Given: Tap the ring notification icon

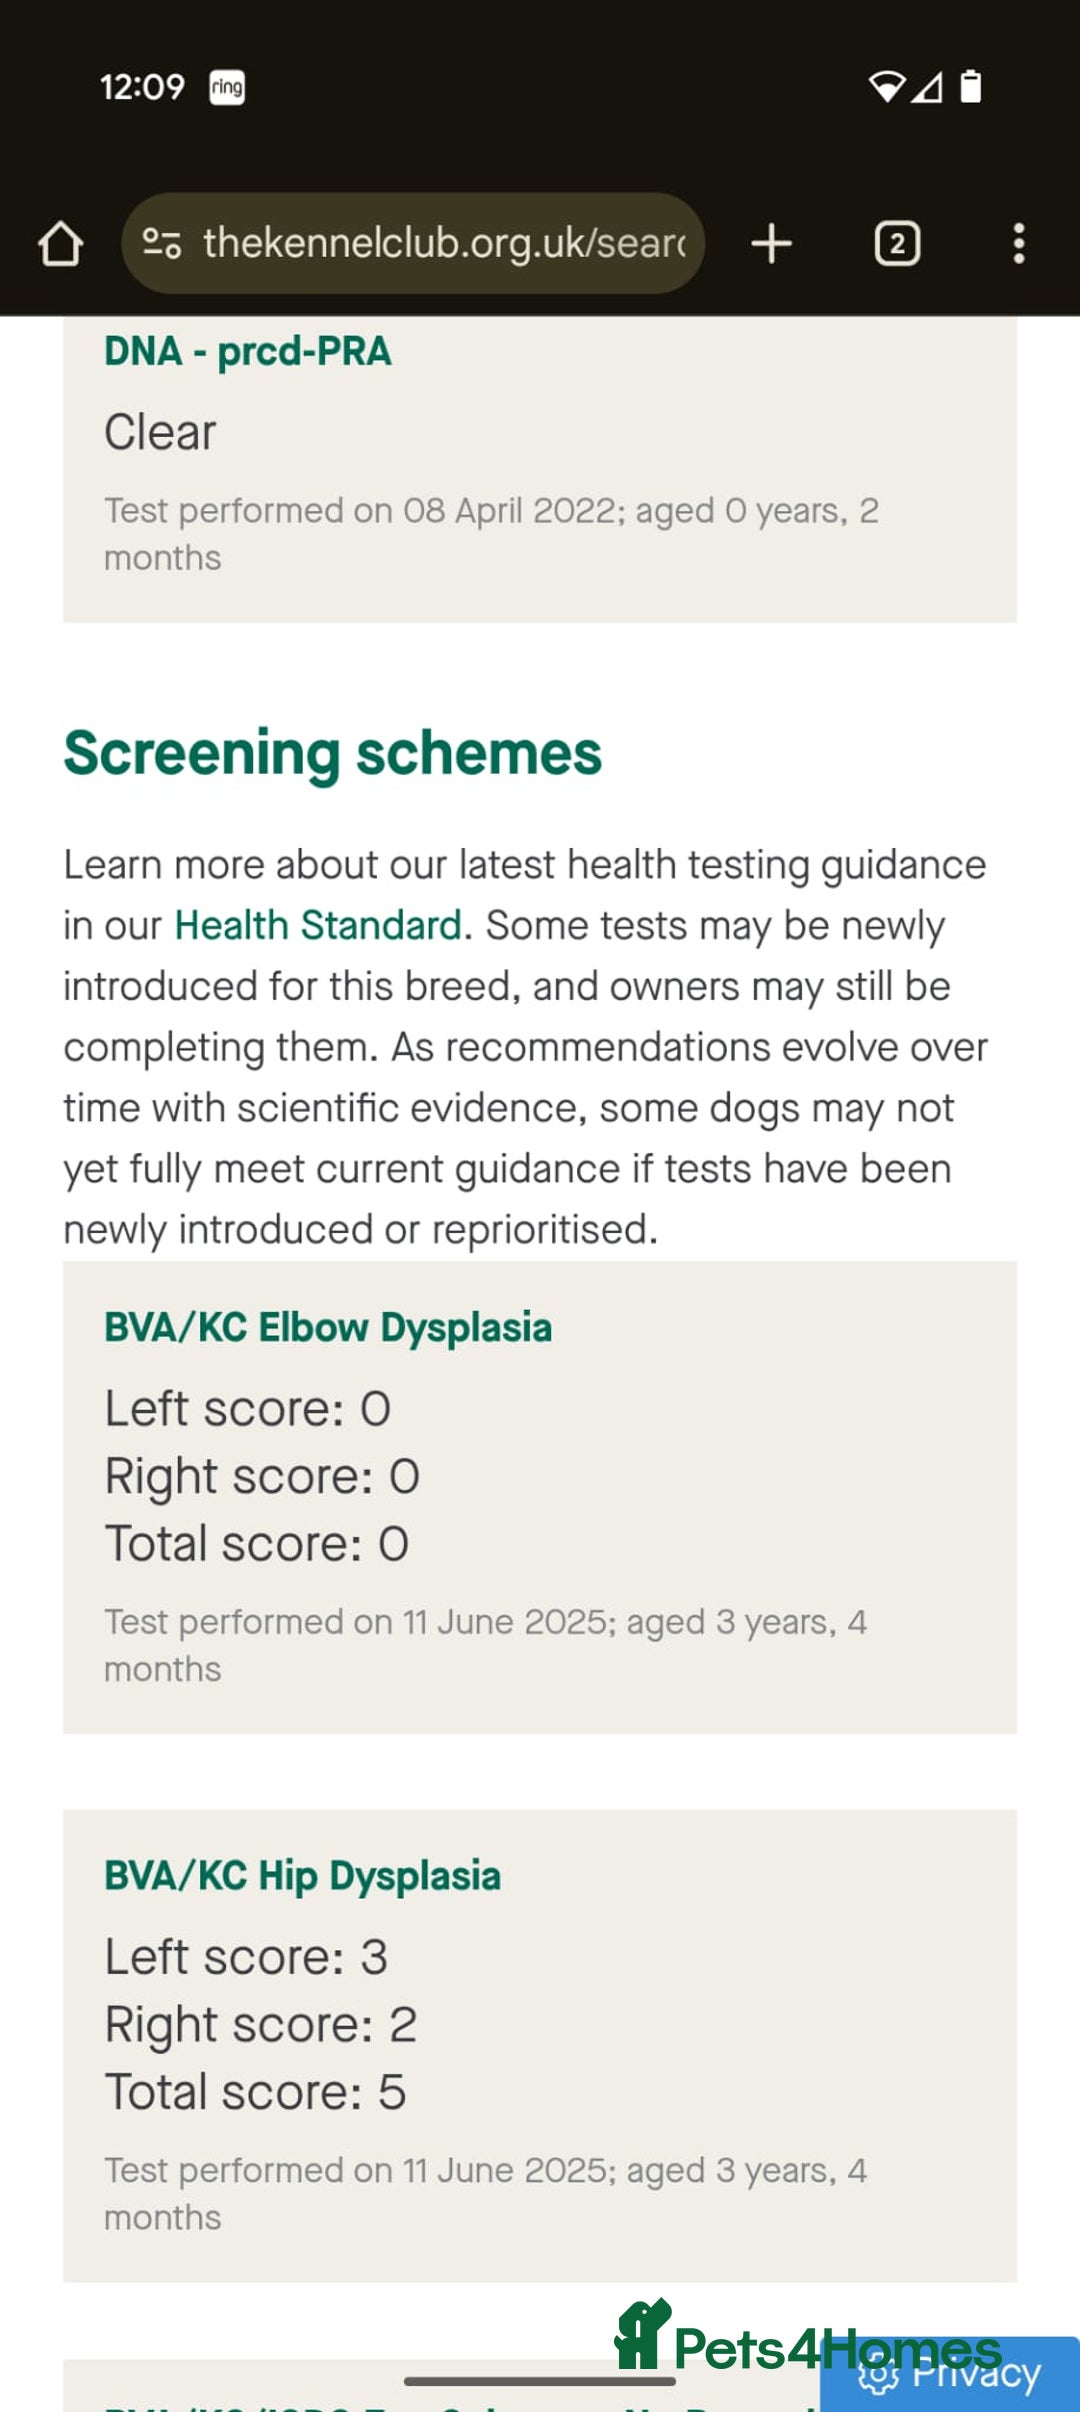Looking at the screenshot, I should 227,87.
